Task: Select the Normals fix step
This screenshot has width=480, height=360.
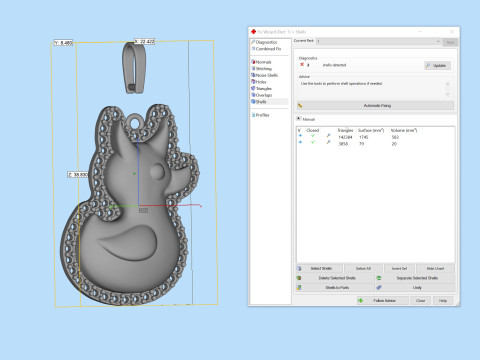Action: click(263, 62)
